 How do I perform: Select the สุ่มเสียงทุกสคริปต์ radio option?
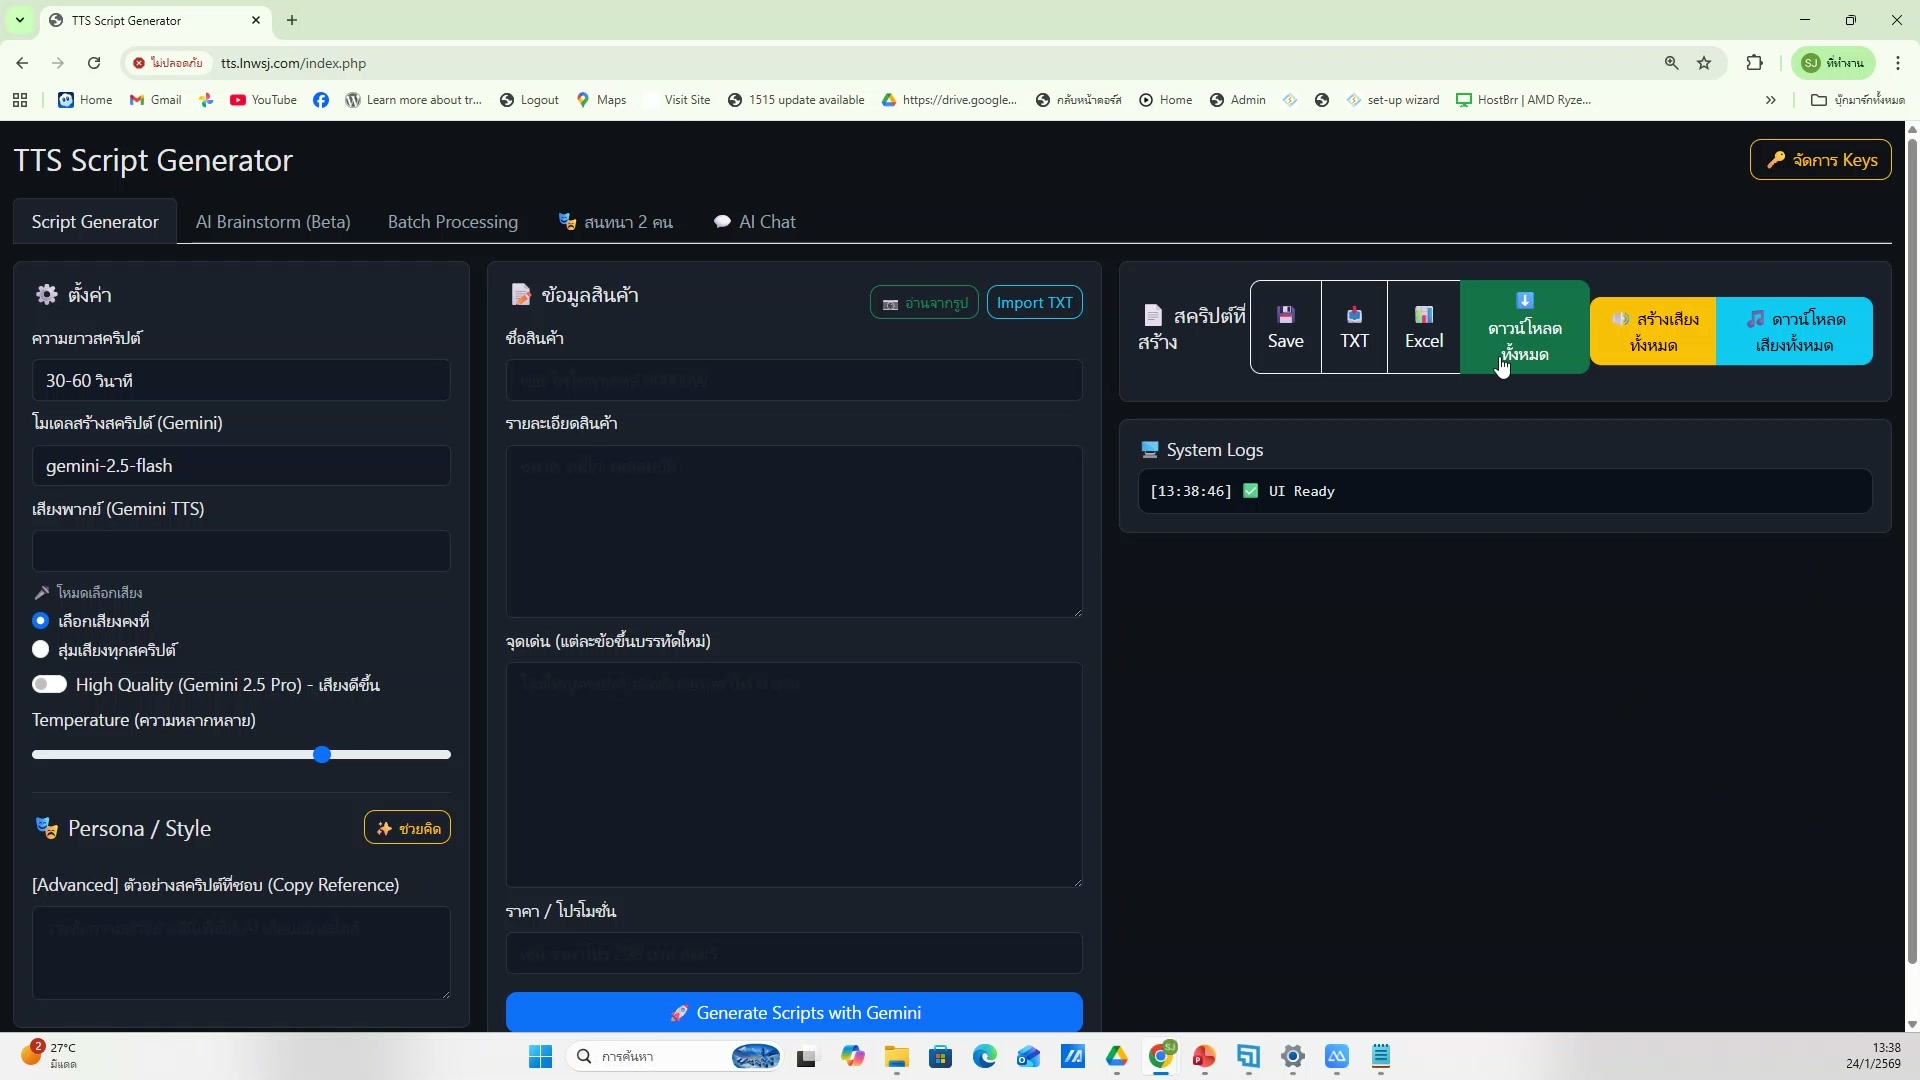(x=40, y=650)
